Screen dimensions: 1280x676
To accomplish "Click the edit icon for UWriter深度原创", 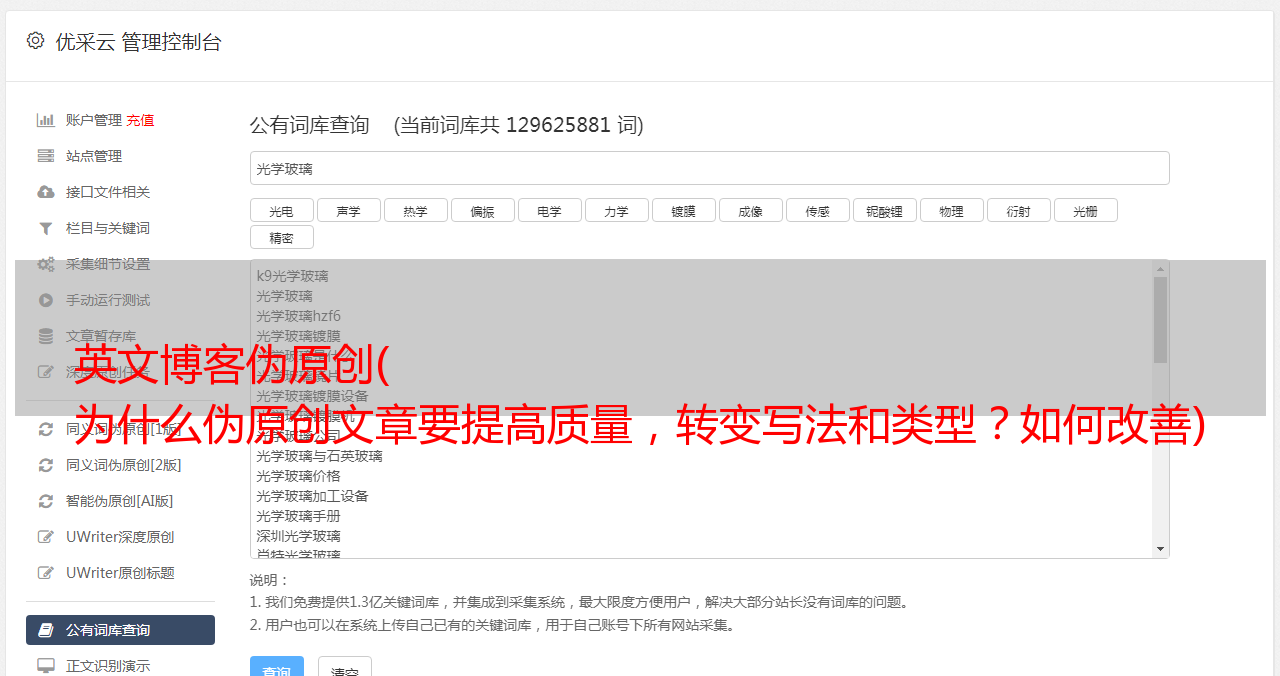I will [x=46, y=537].
